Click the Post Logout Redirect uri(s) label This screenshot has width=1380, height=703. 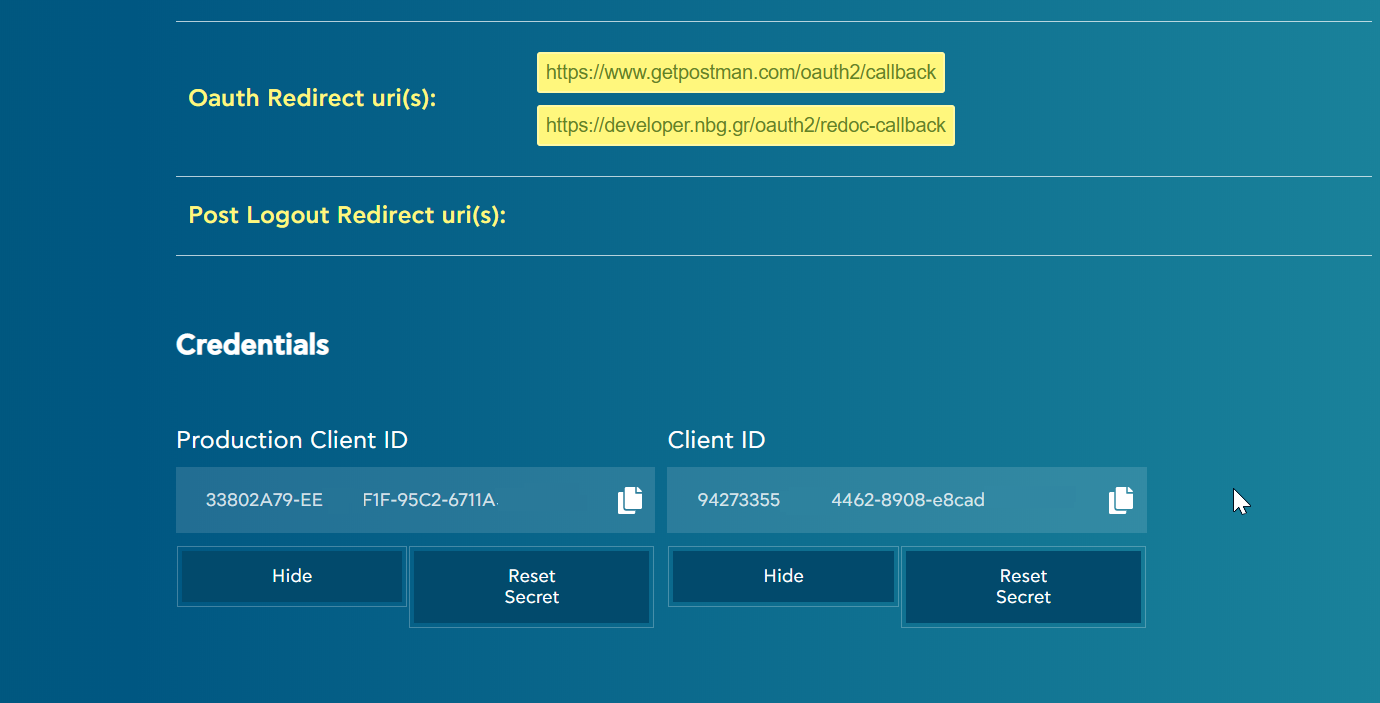coord(347,214)
